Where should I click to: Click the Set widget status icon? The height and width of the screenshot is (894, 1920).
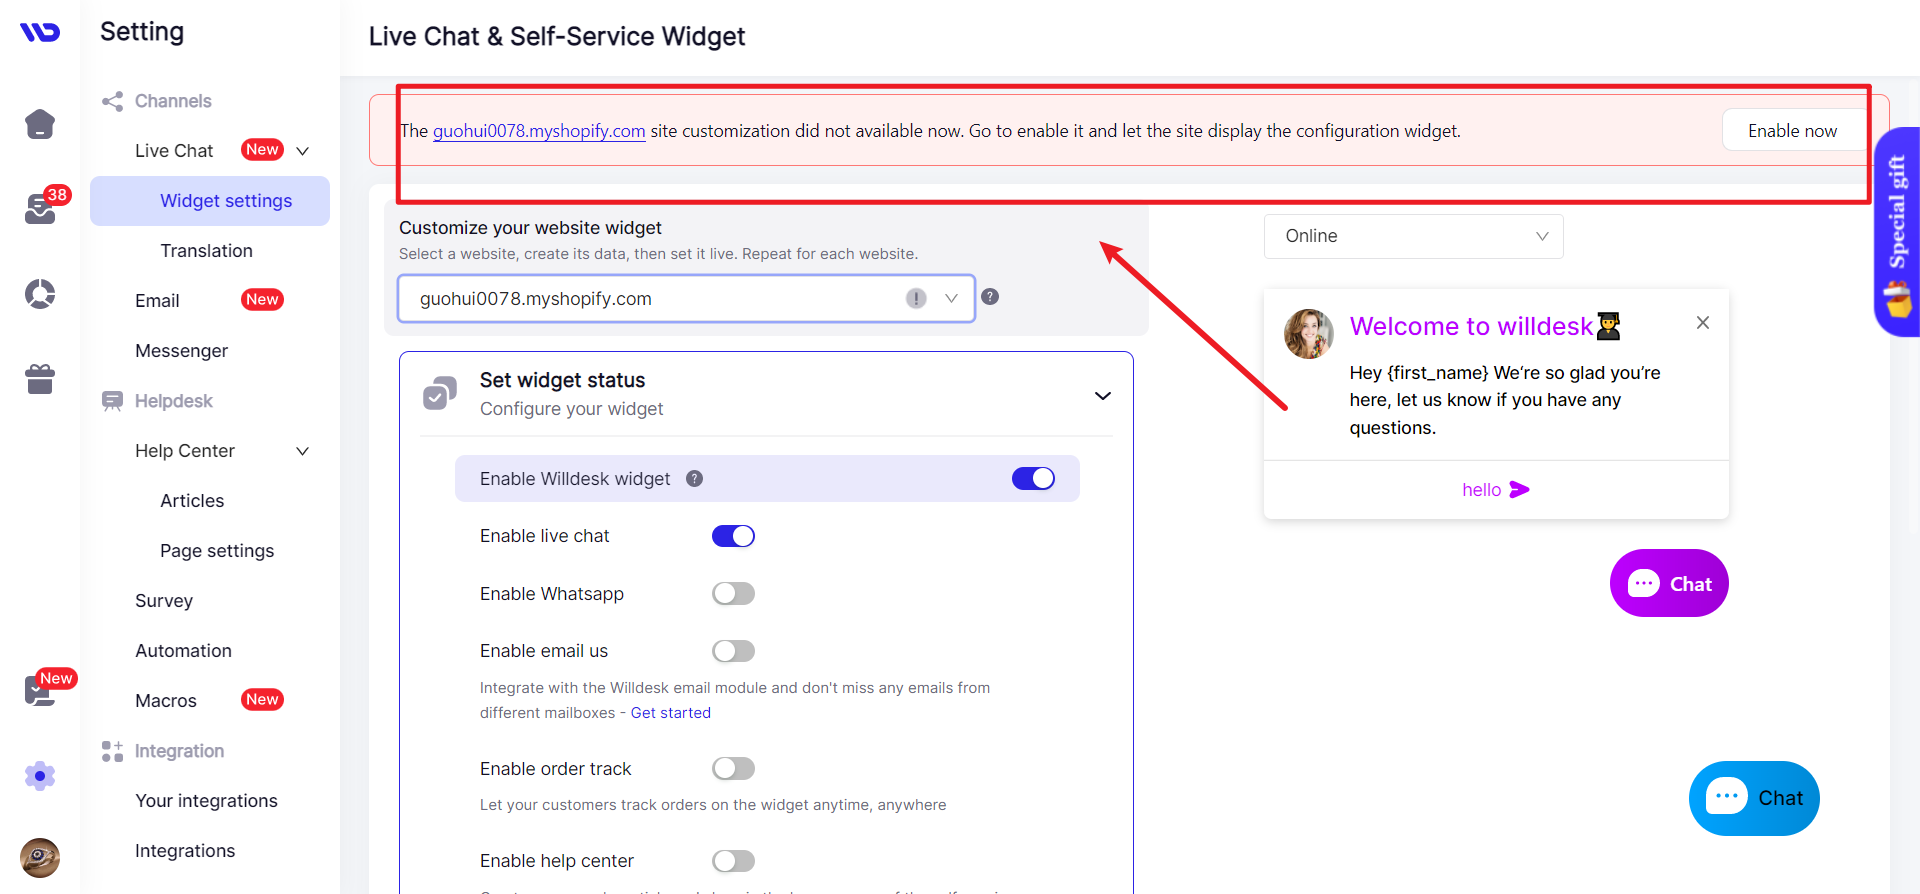[x=440, y=394]
